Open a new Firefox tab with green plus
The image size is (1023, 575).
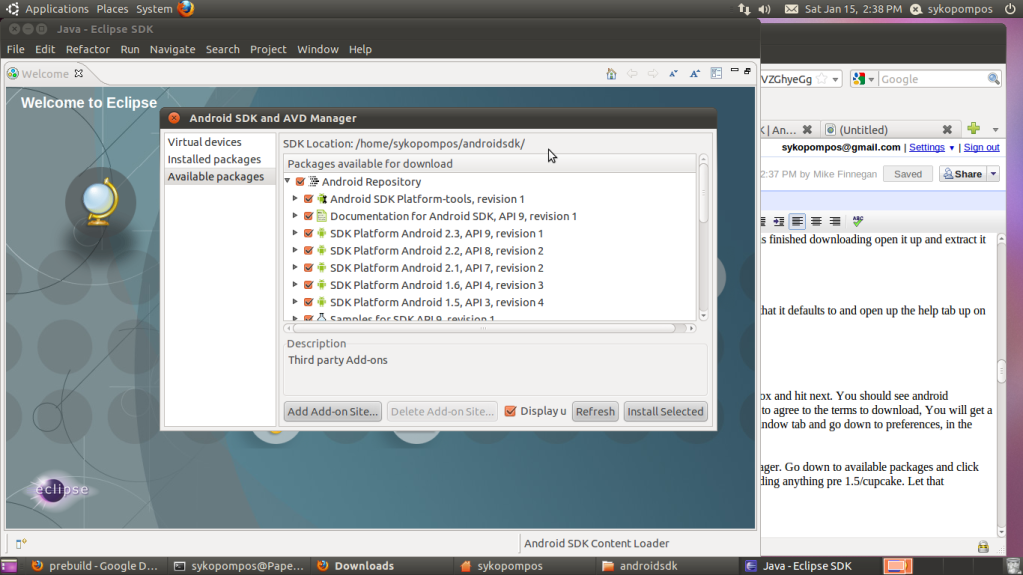[973, 129]
